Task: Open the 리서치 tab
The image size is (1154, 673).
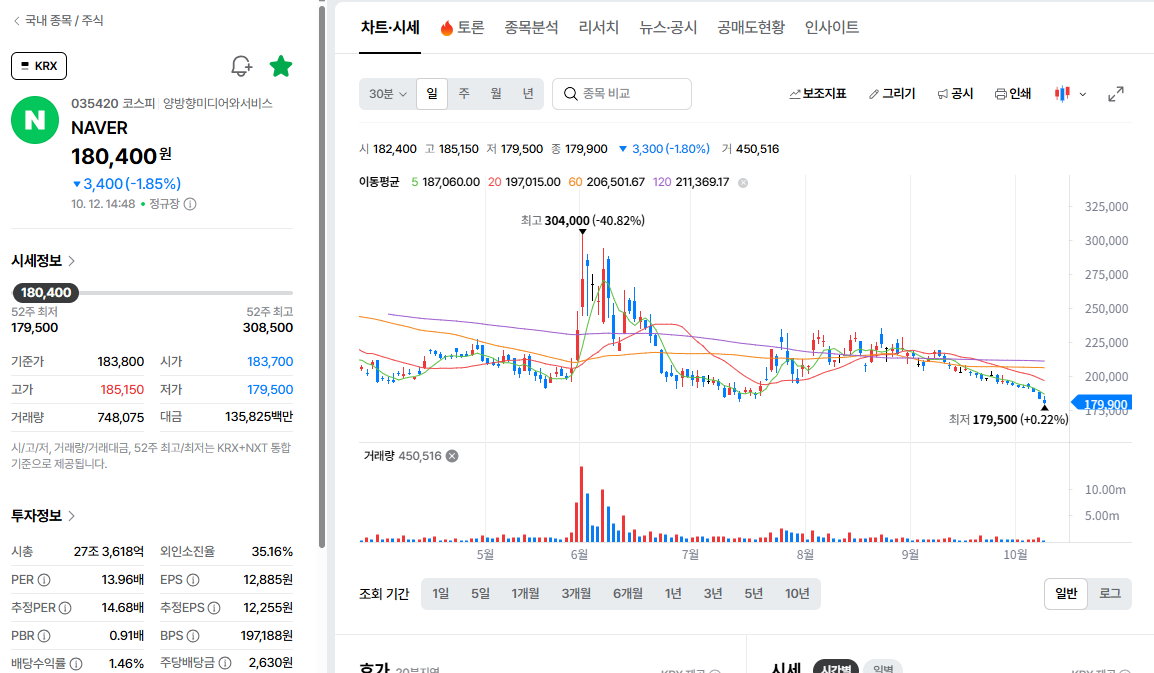Action: (x=598, y=28)
